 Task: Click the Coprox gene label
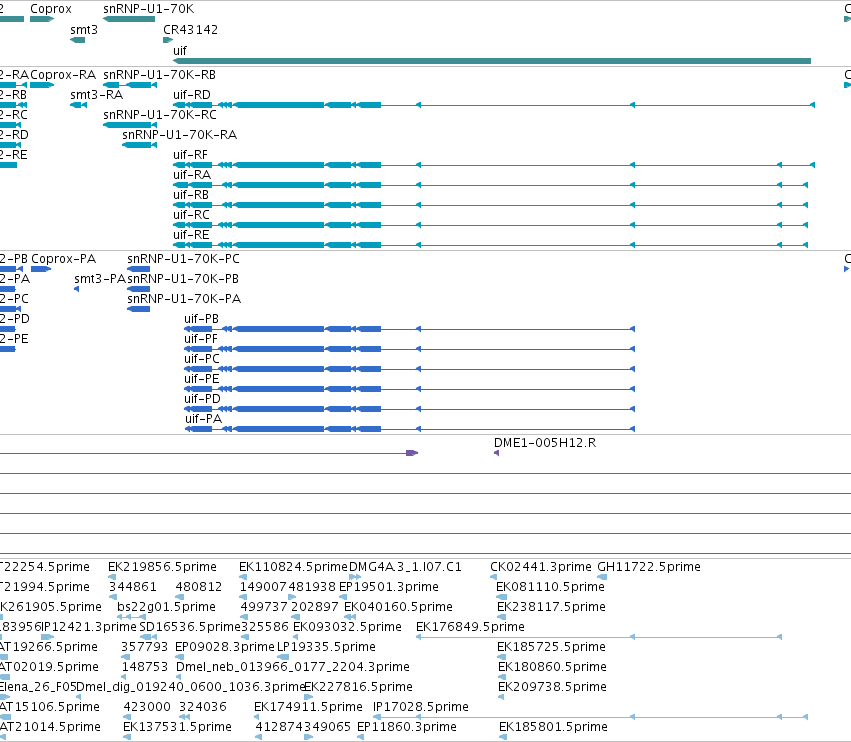[x=50, y=9]
